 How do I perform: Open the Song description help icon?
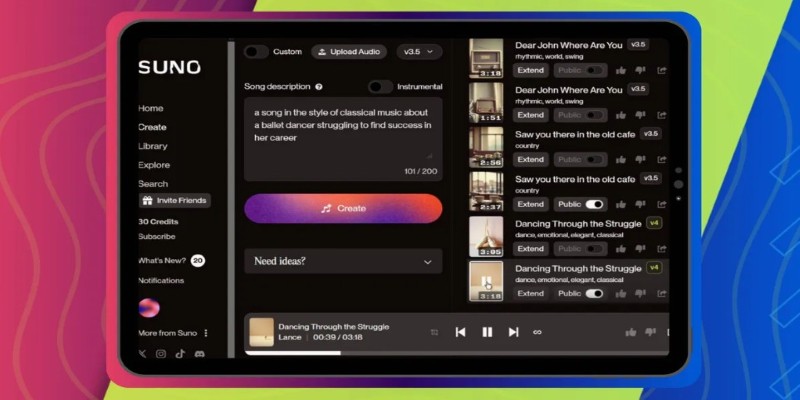319,87
